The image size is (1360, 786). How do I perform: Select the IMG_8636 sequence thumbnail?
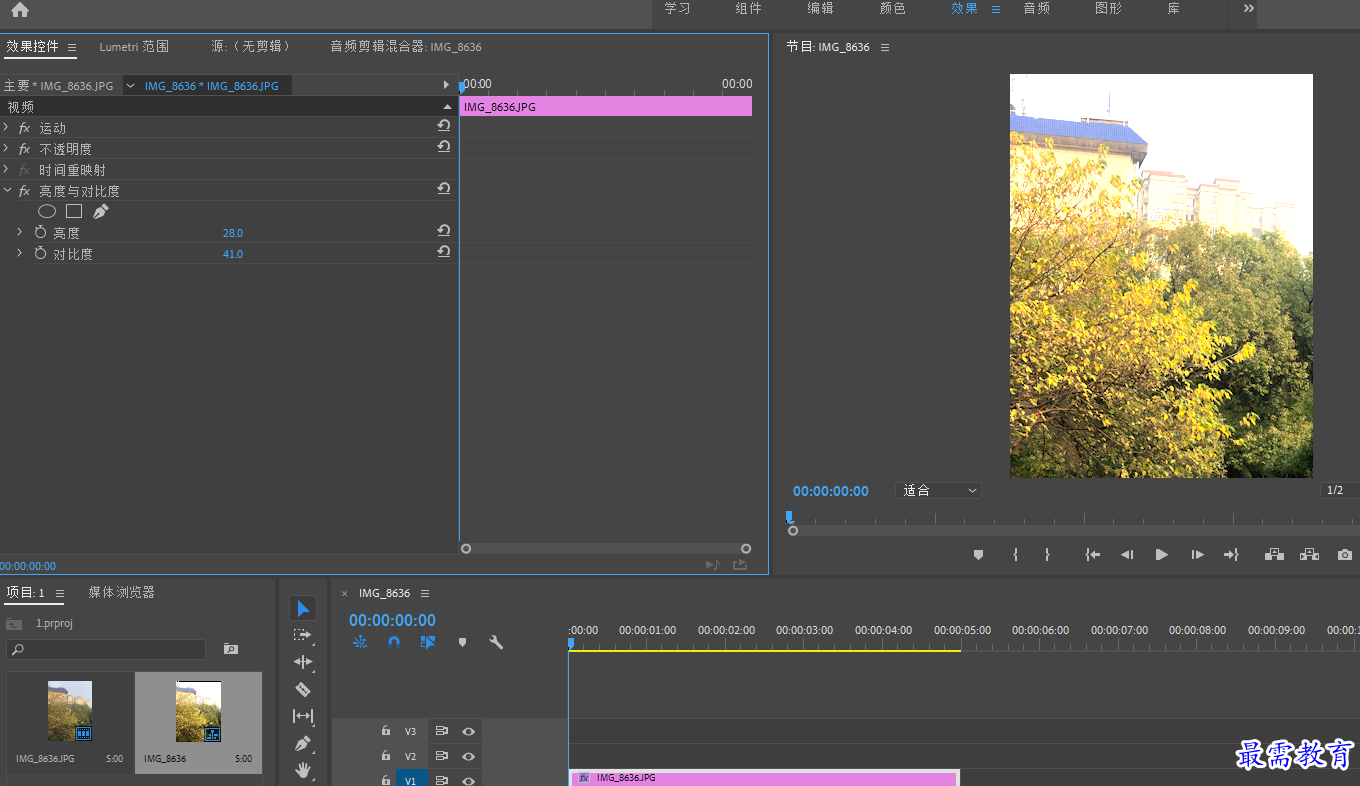198,711
